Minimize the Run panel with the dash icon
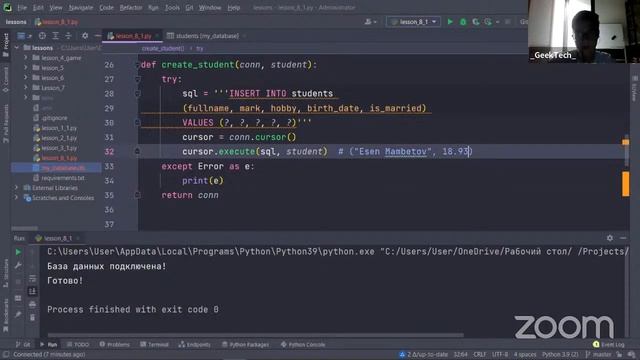Screen dimensions: 640x360 (623, 238)
